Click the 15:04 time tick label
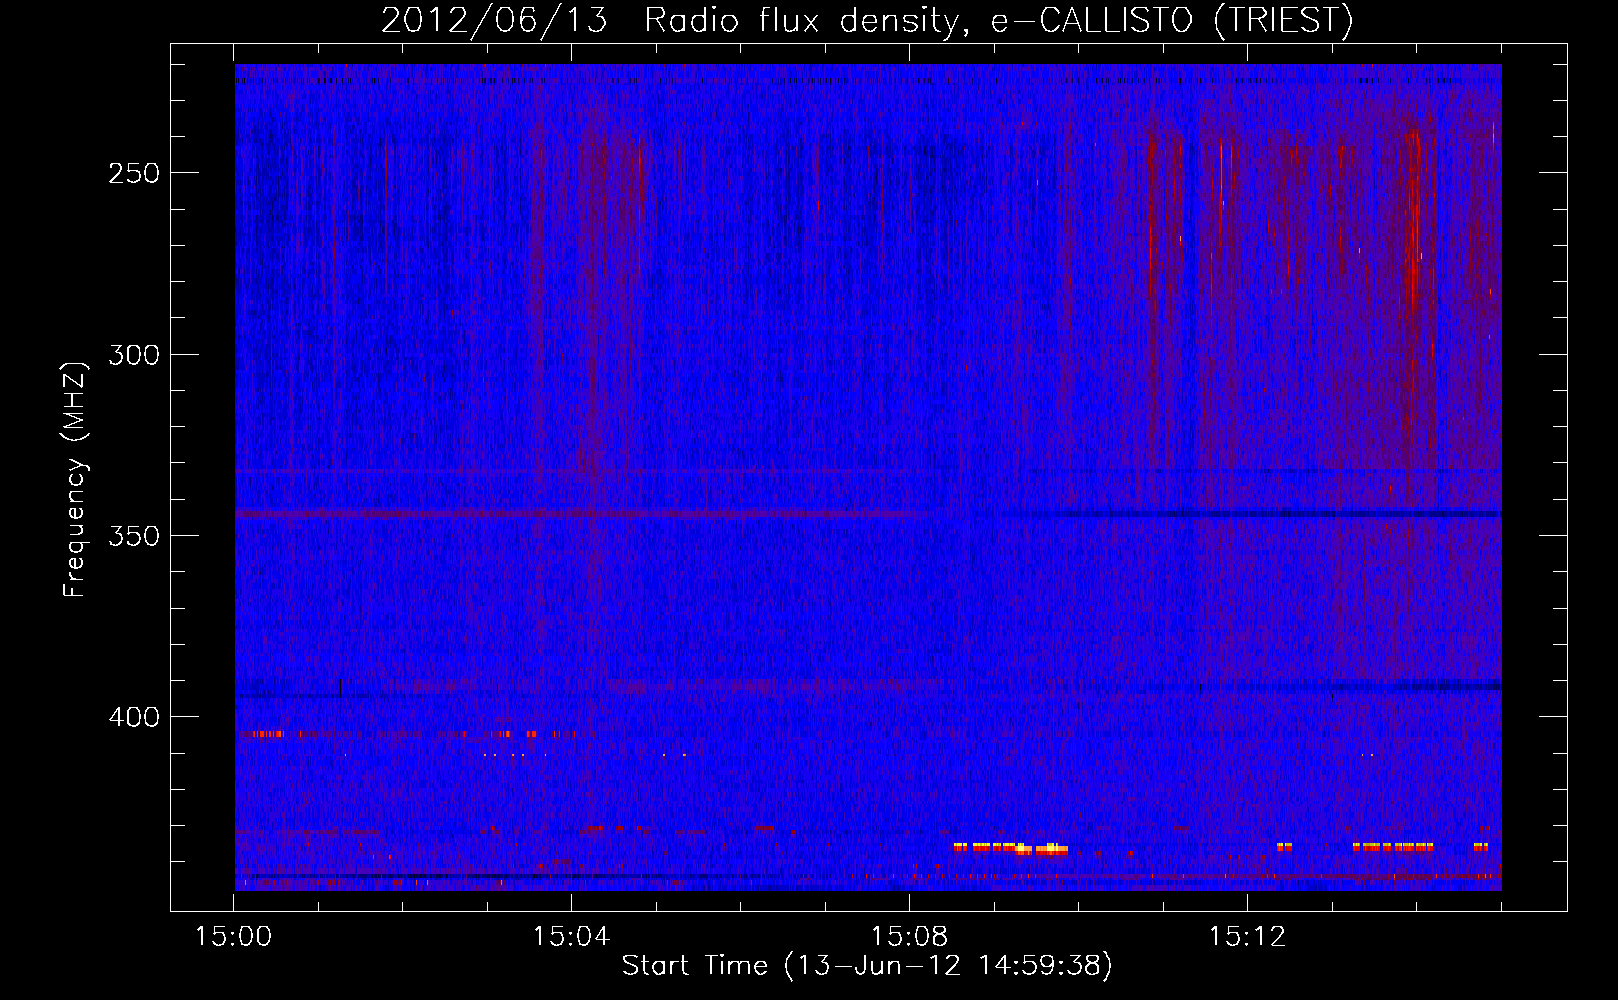This screenshot has width=1618, height=1000. click(571, 936)
